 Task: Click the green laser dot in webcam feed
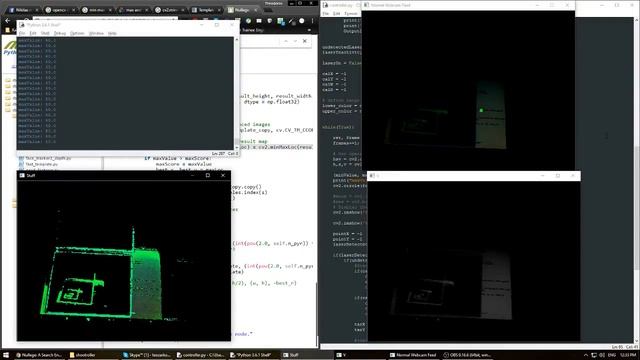click(481, 110)
